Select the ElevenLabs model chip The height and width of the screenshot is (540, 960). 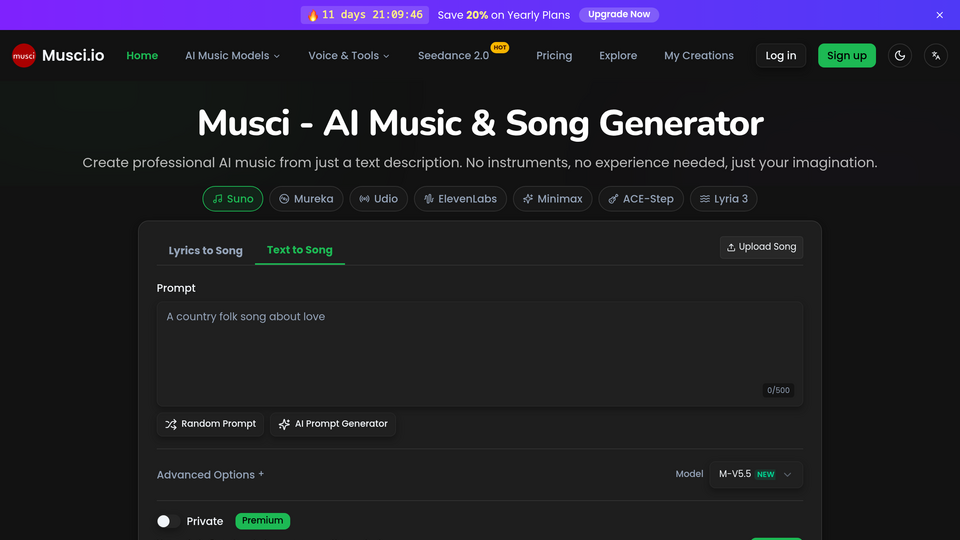click(x=460, y=199)
